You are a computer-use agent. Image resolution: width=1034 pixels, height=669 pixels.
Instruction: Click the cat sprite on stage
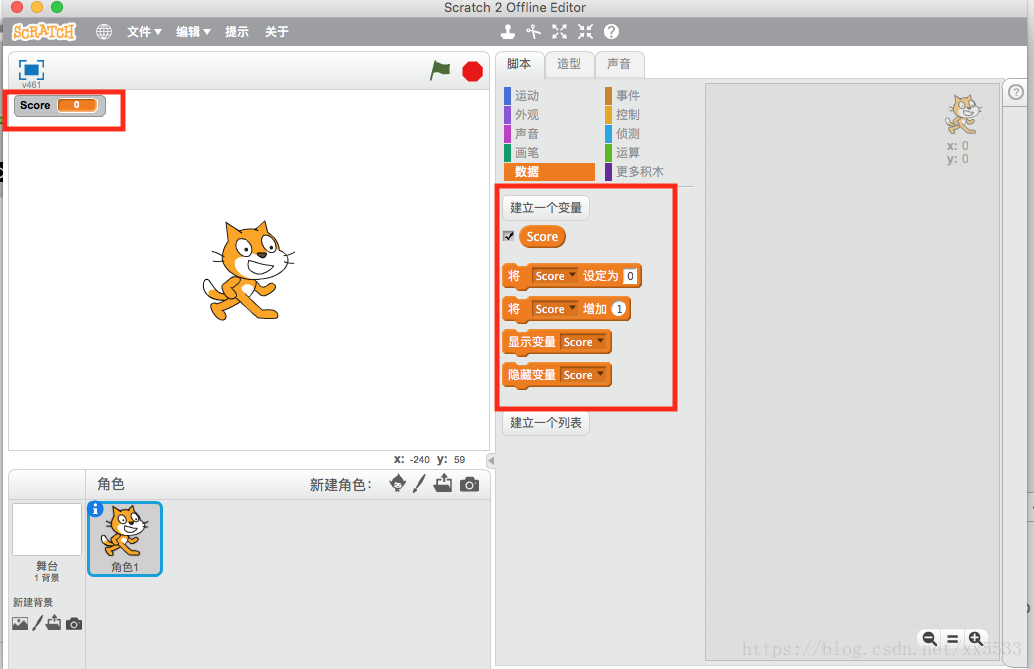[x=249, y=272]
